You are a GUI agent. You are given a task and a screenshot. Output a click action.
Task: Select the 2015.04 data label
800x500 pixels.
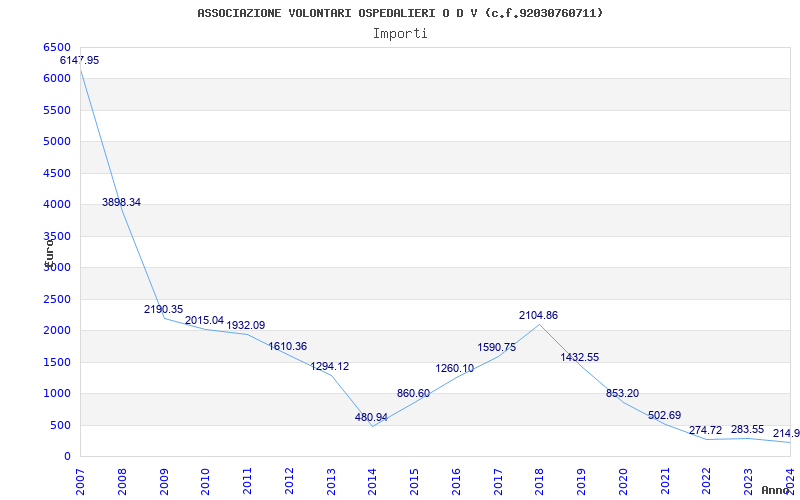tap(204, 320)
